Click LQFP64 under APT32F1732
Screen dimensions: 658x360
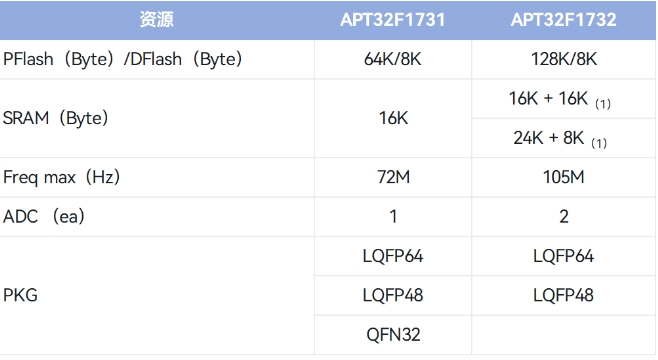564,256
